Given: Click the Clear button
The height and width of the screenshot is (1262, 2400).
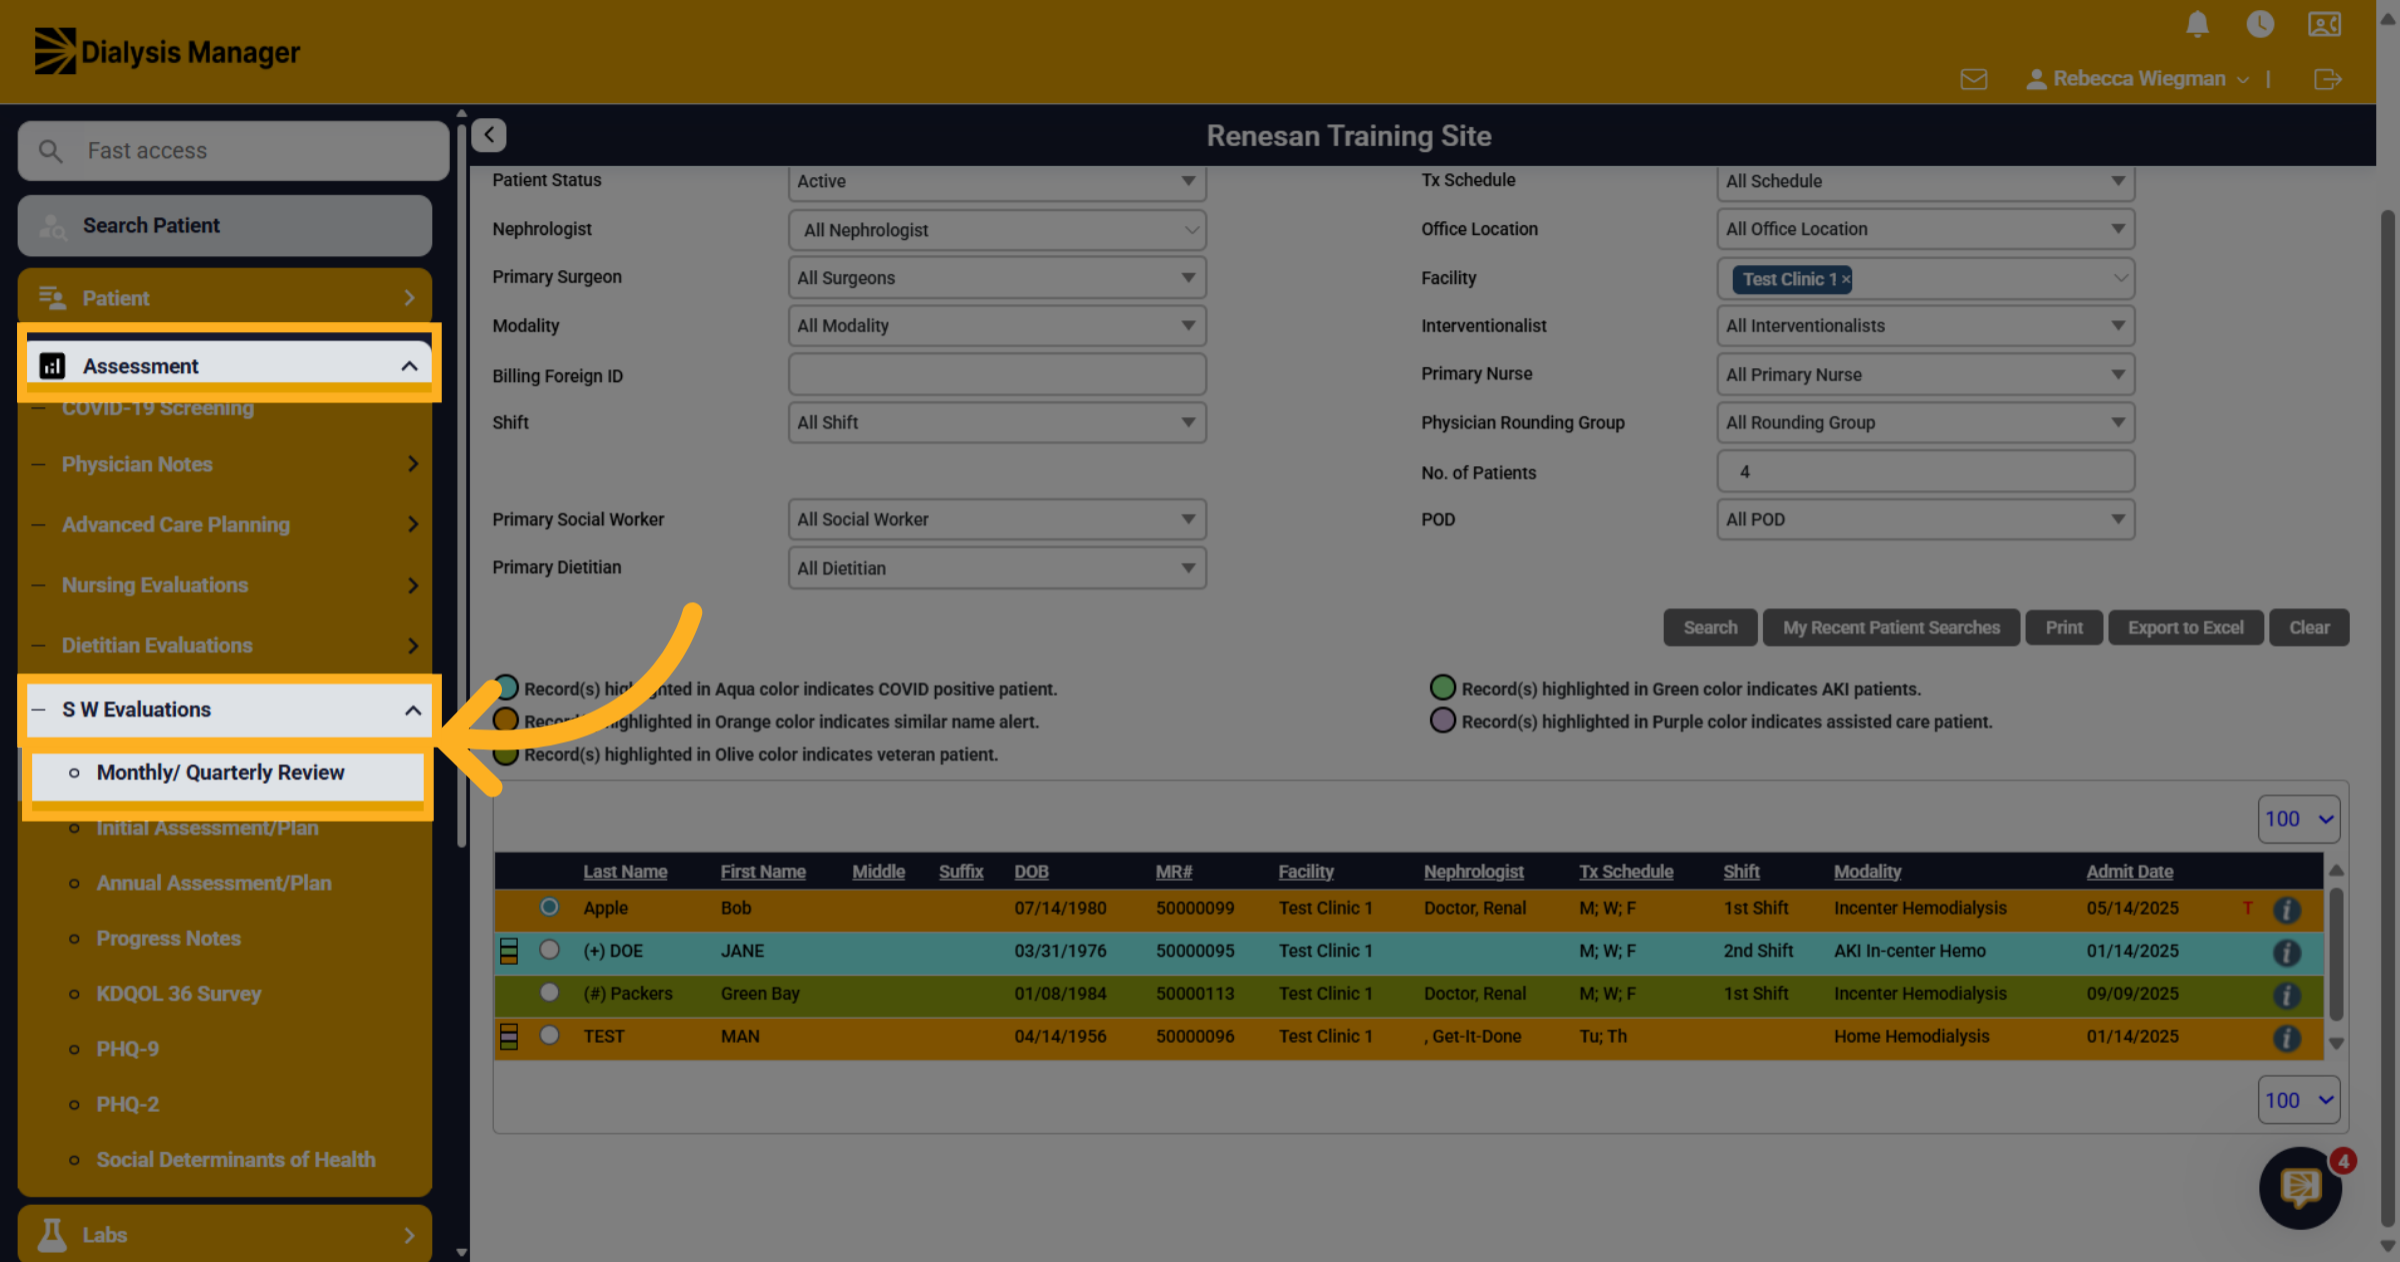Looking at the screenshot, I should click(2309, 628).
